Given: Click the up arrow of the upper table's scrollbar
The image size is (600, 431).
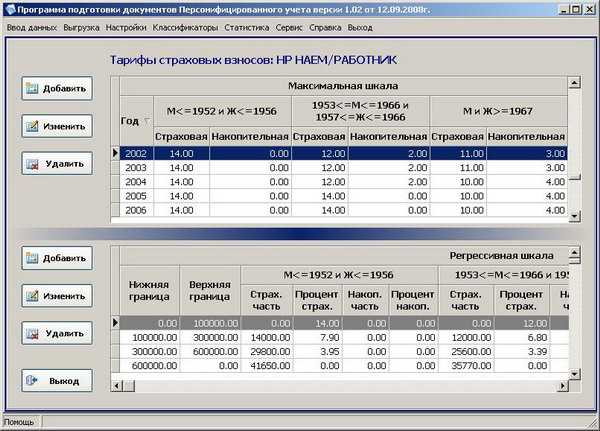Looking at the screenshot, I should 574,82.
